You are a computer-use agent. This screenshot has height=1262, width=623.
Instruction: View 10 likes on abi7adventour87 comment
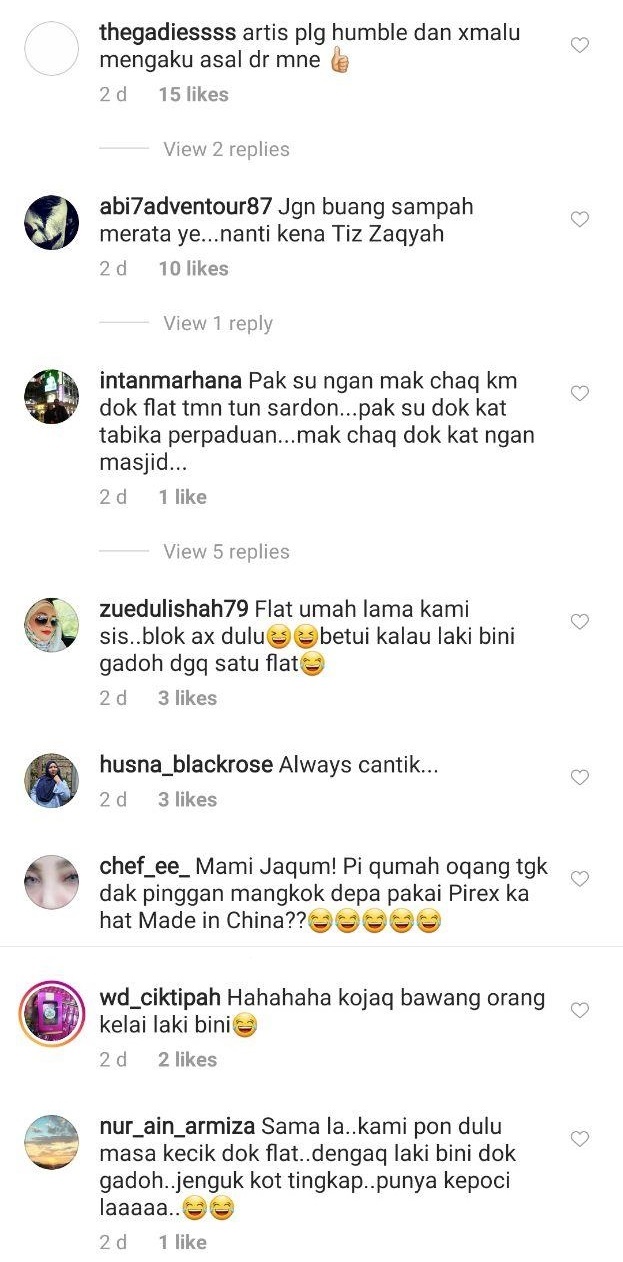tap(194, 269)
